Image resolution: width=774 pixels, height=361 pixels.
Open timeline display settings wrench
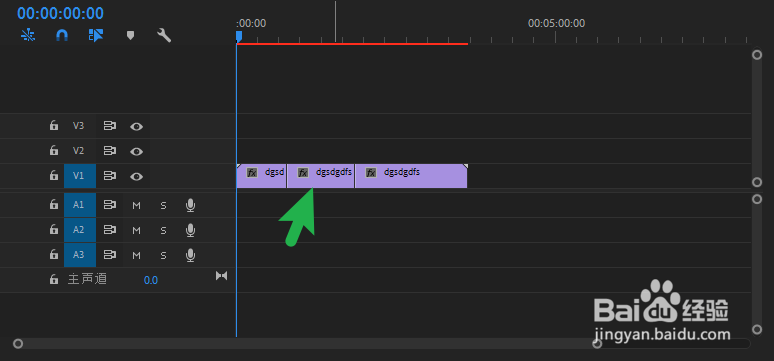(164, 35)
